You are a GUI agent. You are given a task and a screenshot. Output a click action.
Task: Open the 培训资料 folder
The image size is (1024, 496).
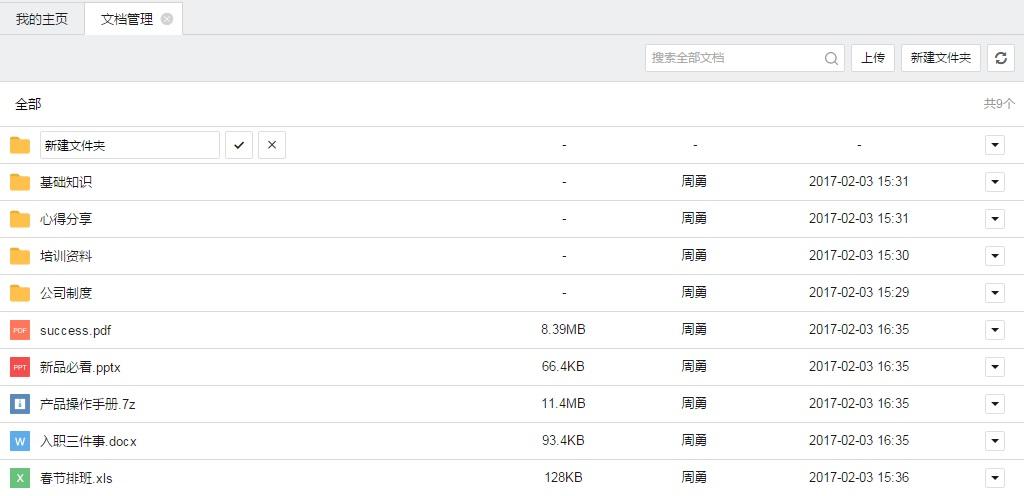pos(66,256)
